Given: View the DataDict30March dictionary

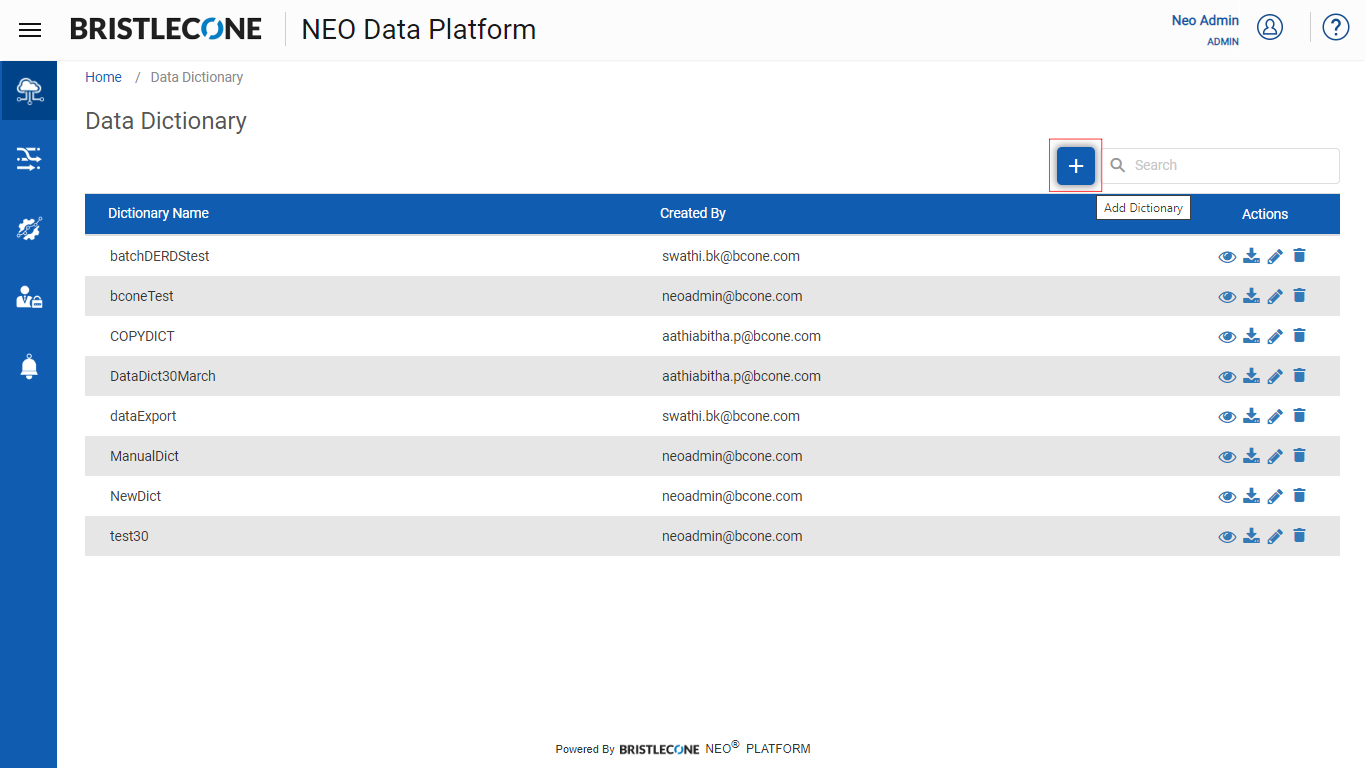Looking at the screenshot, I should coord(1227,377).
